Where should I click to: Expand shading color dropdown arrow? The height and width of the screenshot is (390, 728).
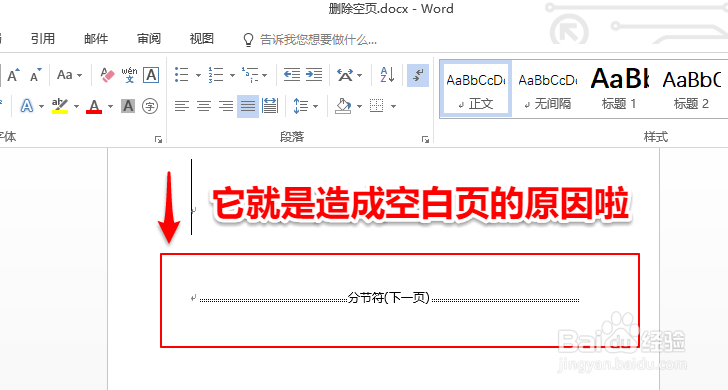point(359,107)
